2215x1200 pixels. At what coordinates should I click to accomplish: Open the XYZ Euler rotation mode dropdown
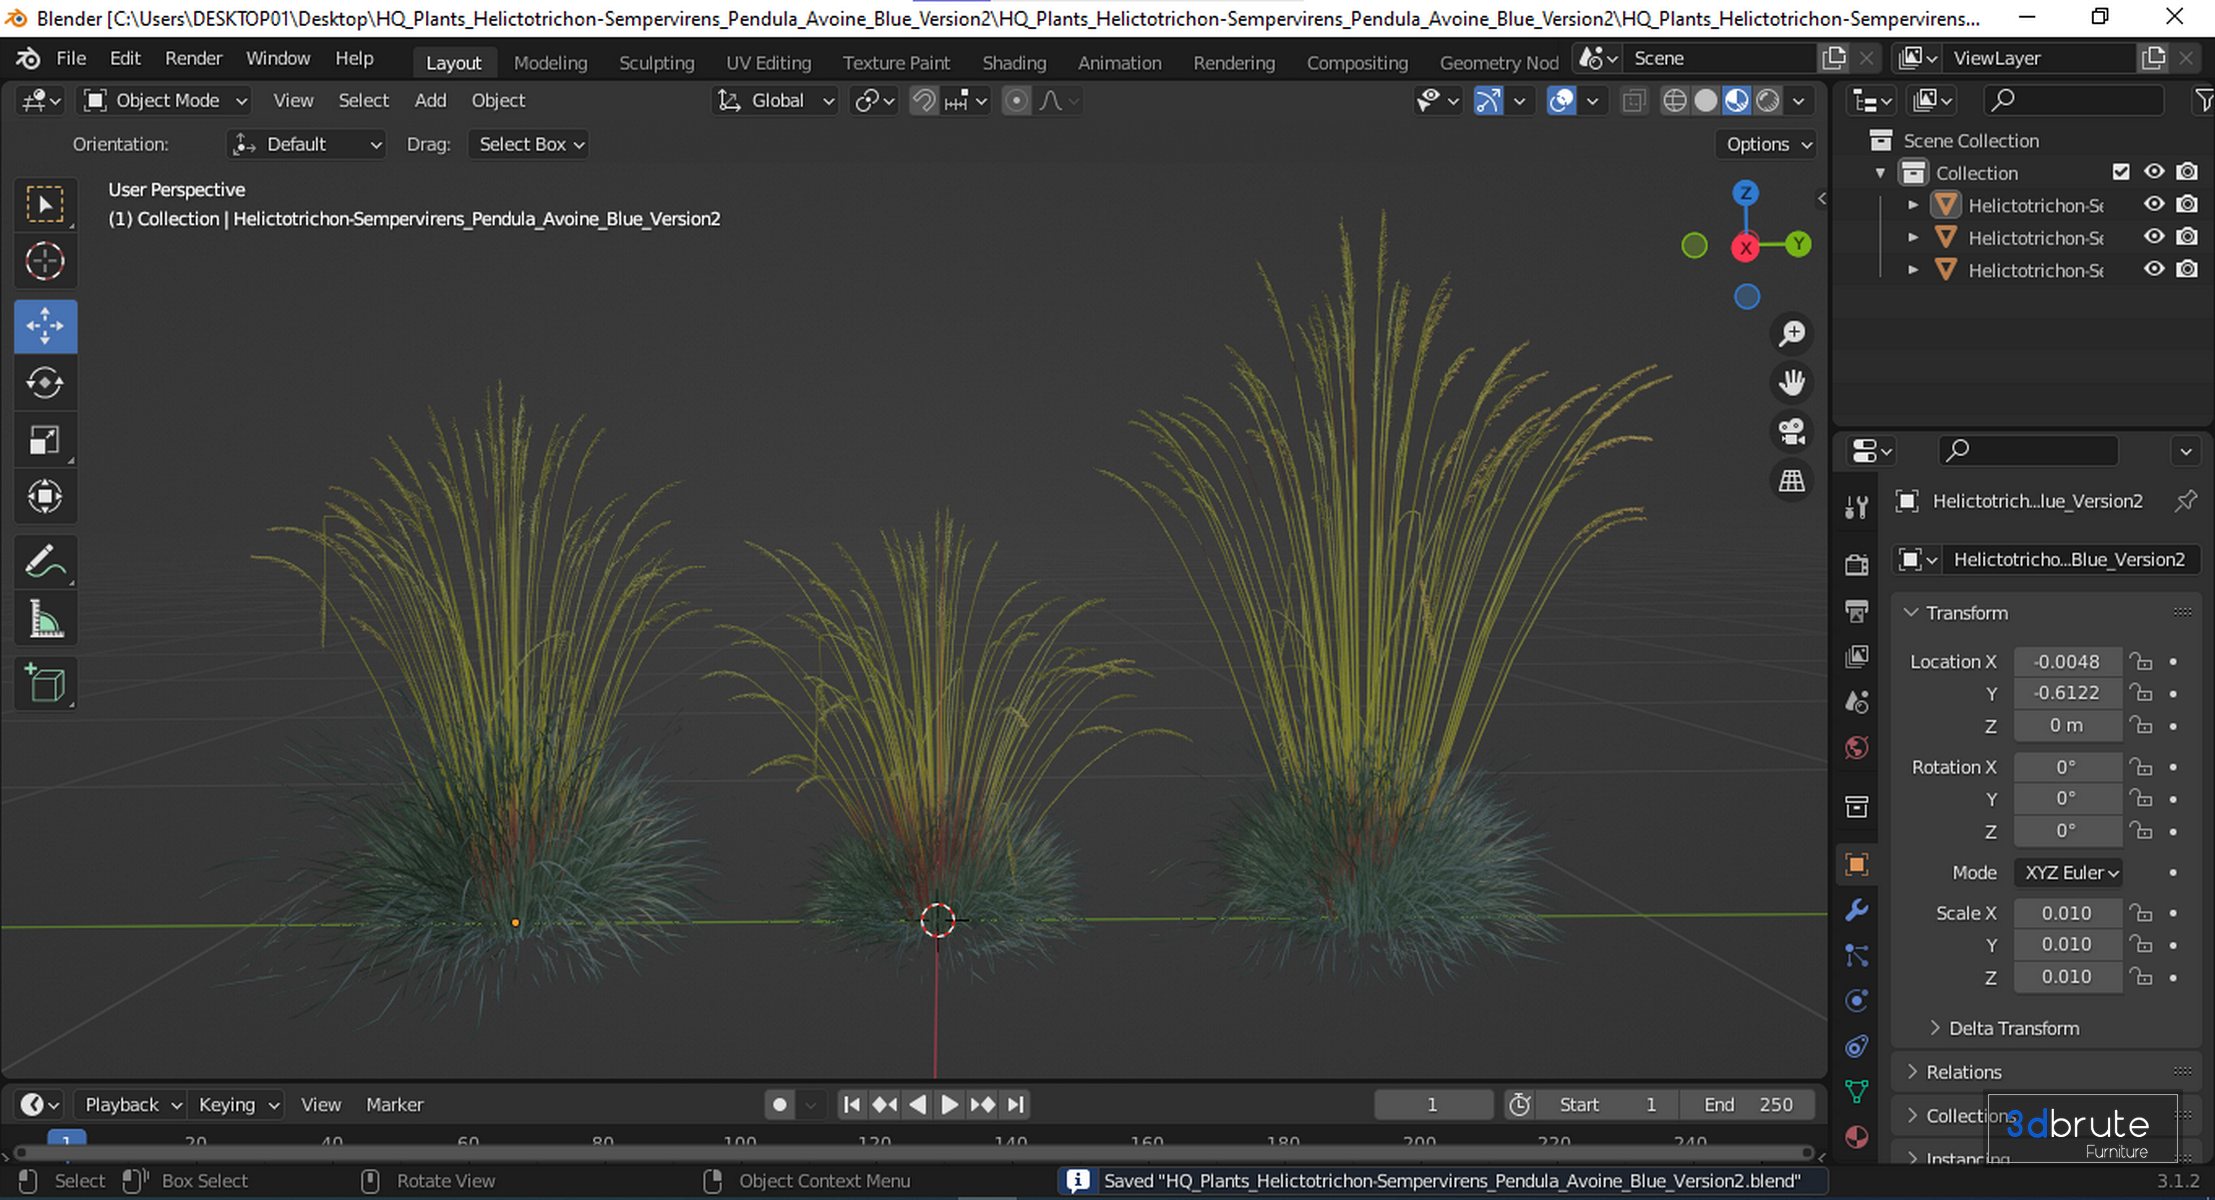[x=2070, y=873]
